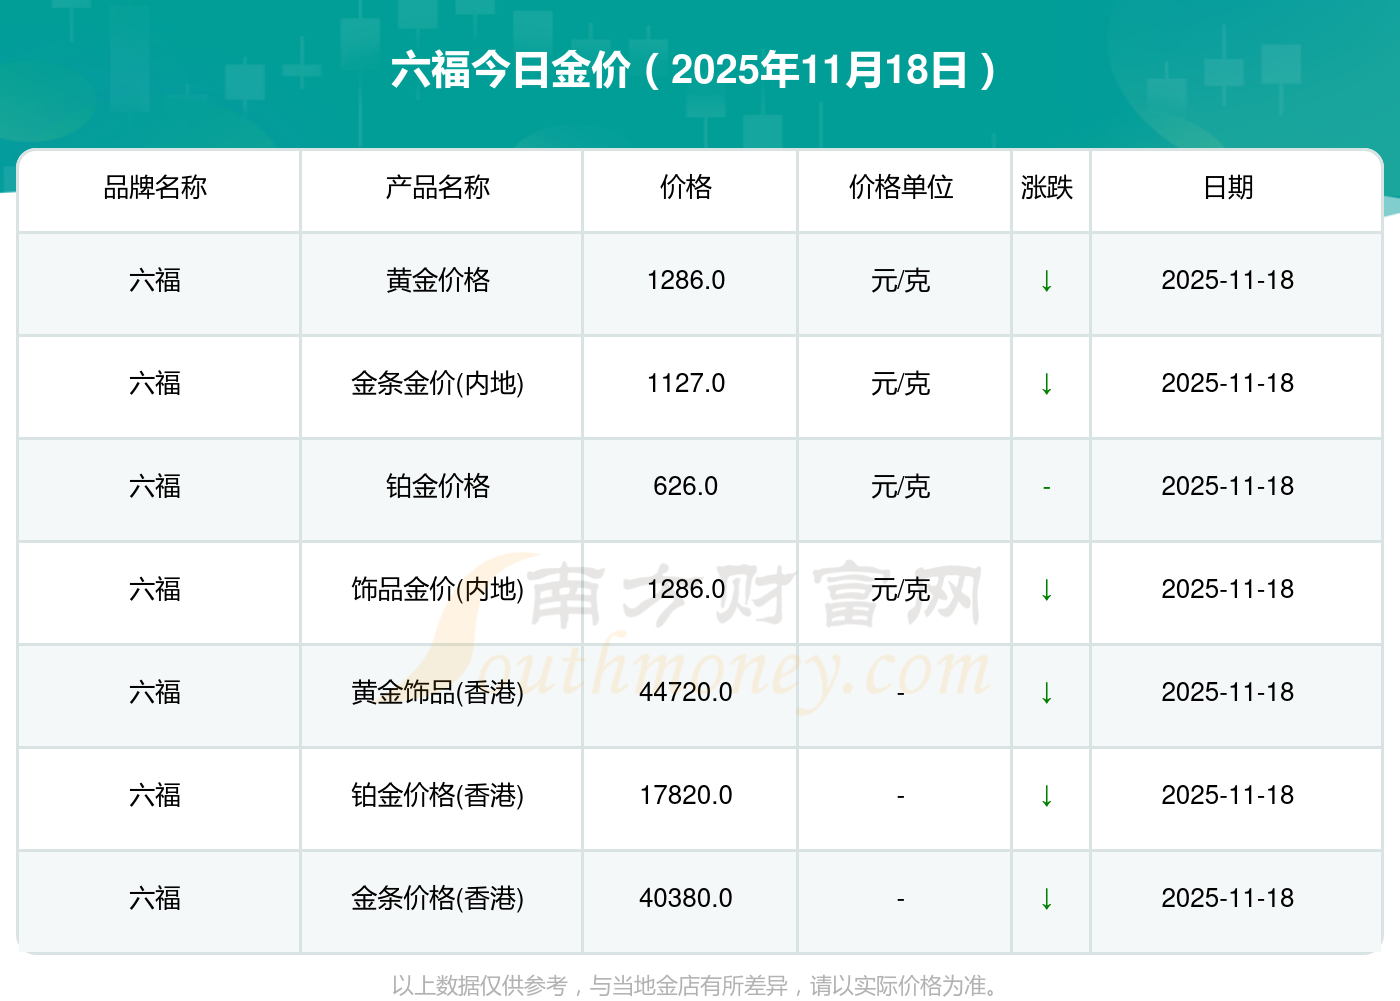Select the disclaimer starting 以上数据仅供参考

[x=697, y=986]
